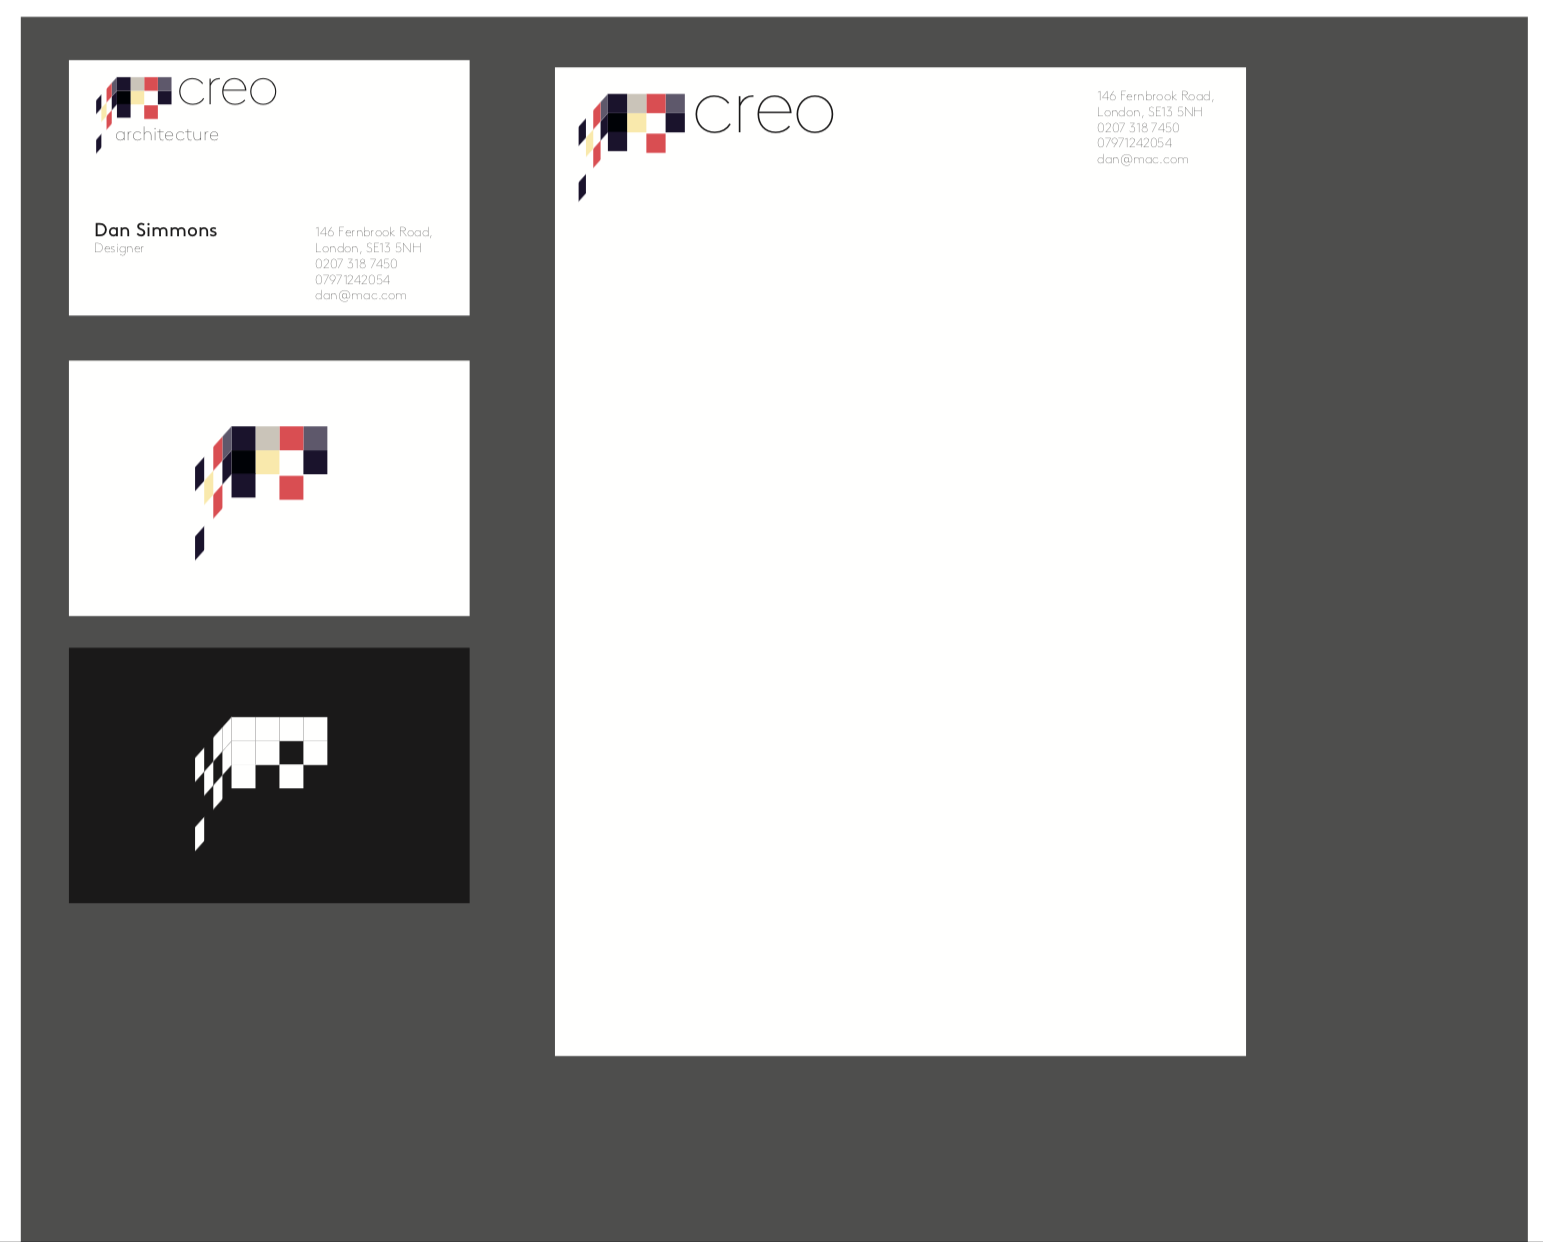Select the 'Dan Simmons' name text
The height and width of the screenshot is (1242, 1543).
[x=155, y=230]
